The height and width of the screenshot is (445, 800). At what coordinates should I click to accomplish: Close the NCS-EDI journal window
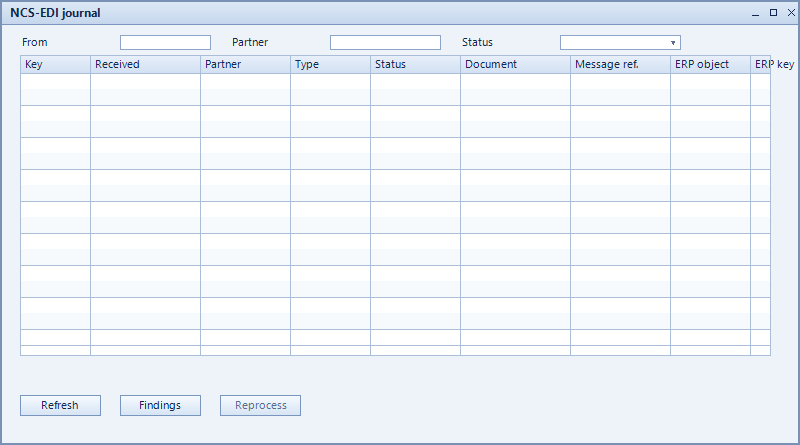point(791,13)
